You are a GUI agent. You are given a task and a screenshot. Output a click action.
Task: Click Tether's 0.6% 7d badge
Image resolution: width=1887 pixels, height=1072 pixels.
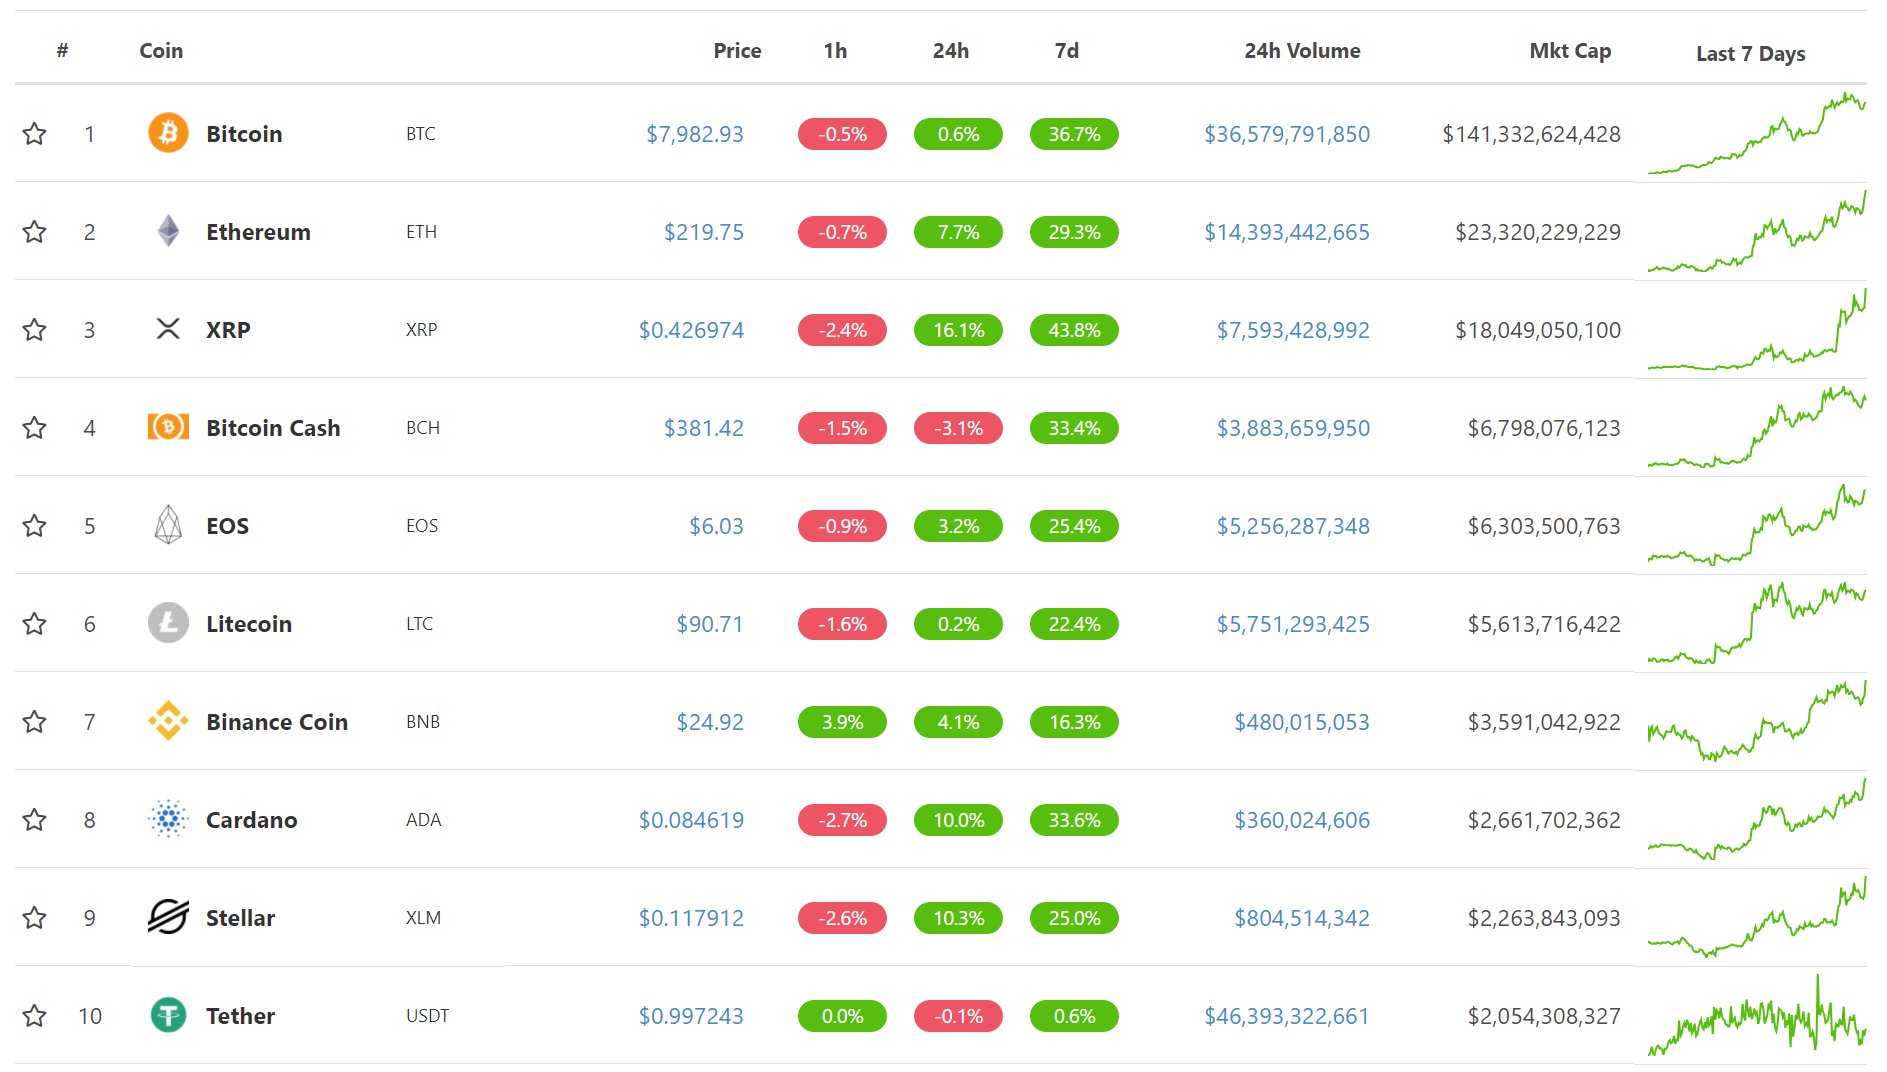(1074, 1015)
